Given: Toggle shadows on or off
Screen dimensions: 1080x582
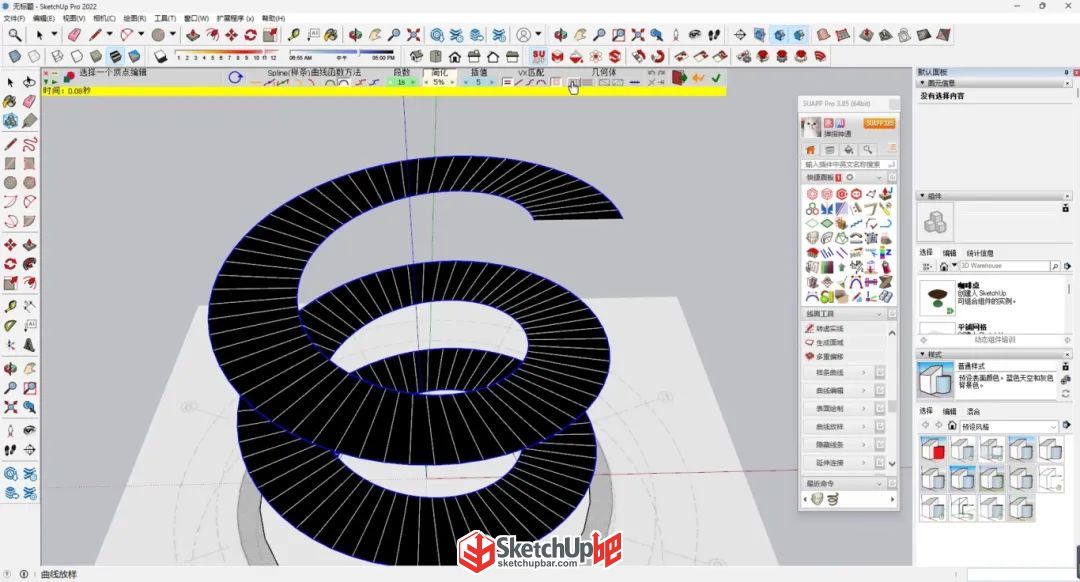Looking at the screenshot, I should point(160,56).
